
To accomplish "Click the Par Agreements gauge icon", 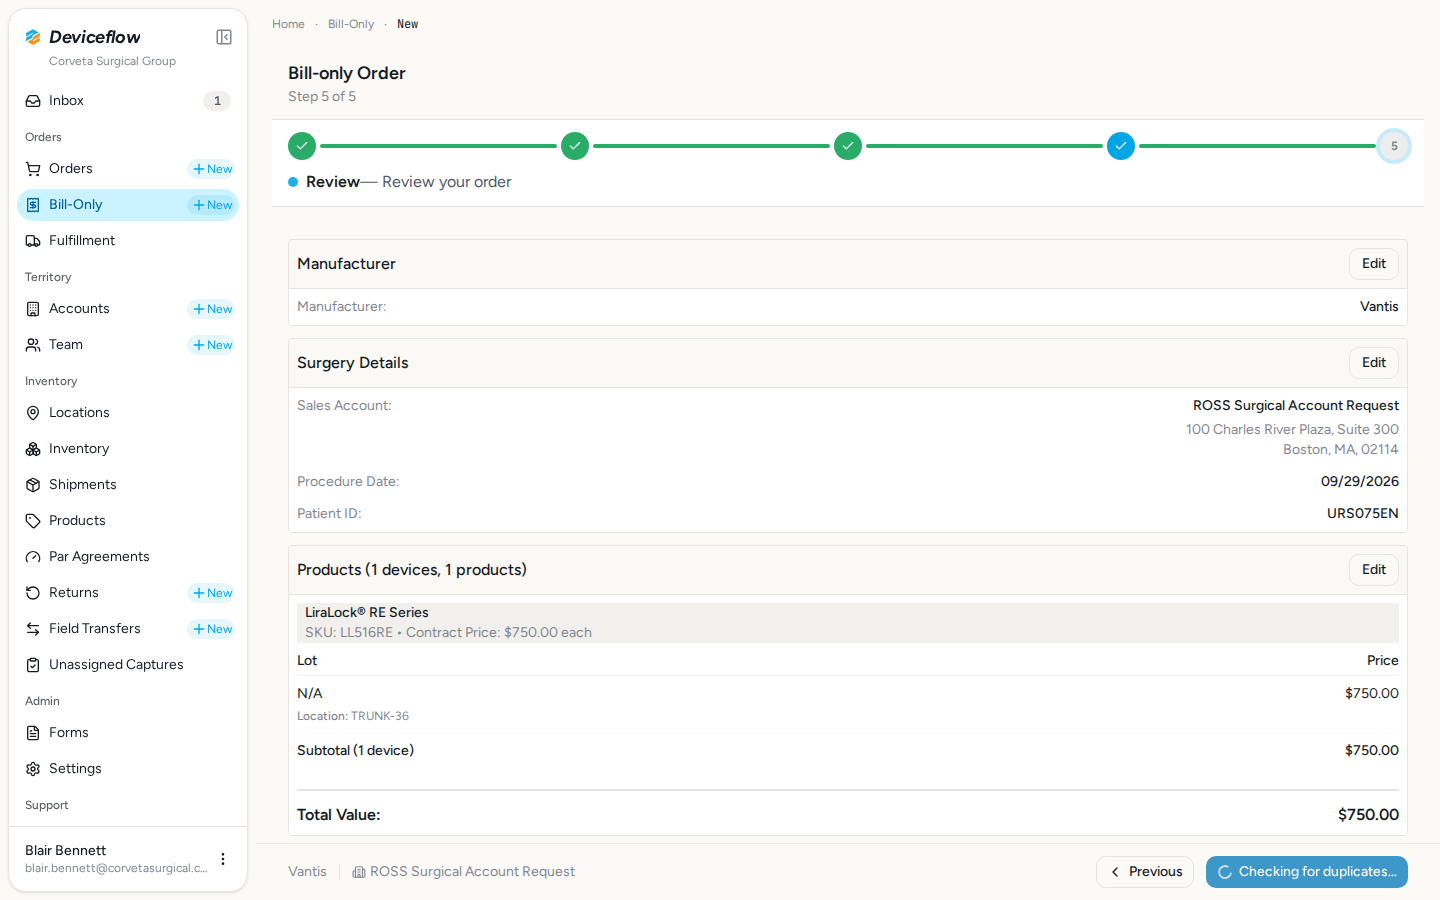I will click(33, 557).
